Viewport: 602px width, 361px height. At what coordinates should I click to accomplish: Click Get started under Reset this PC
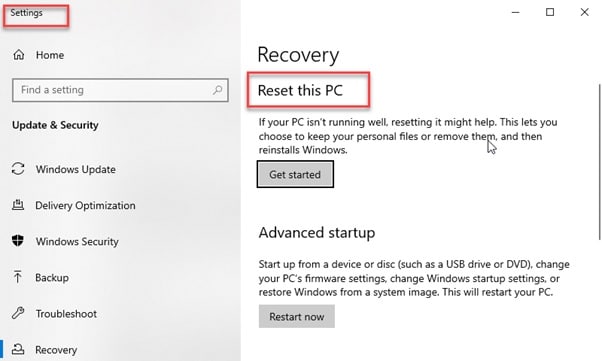[x=295, y=174]
